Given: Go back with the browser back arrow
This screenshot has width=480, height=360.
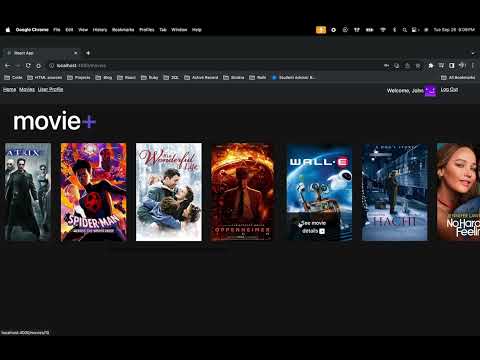Looking at the screenshot, I should click(8, 66).
